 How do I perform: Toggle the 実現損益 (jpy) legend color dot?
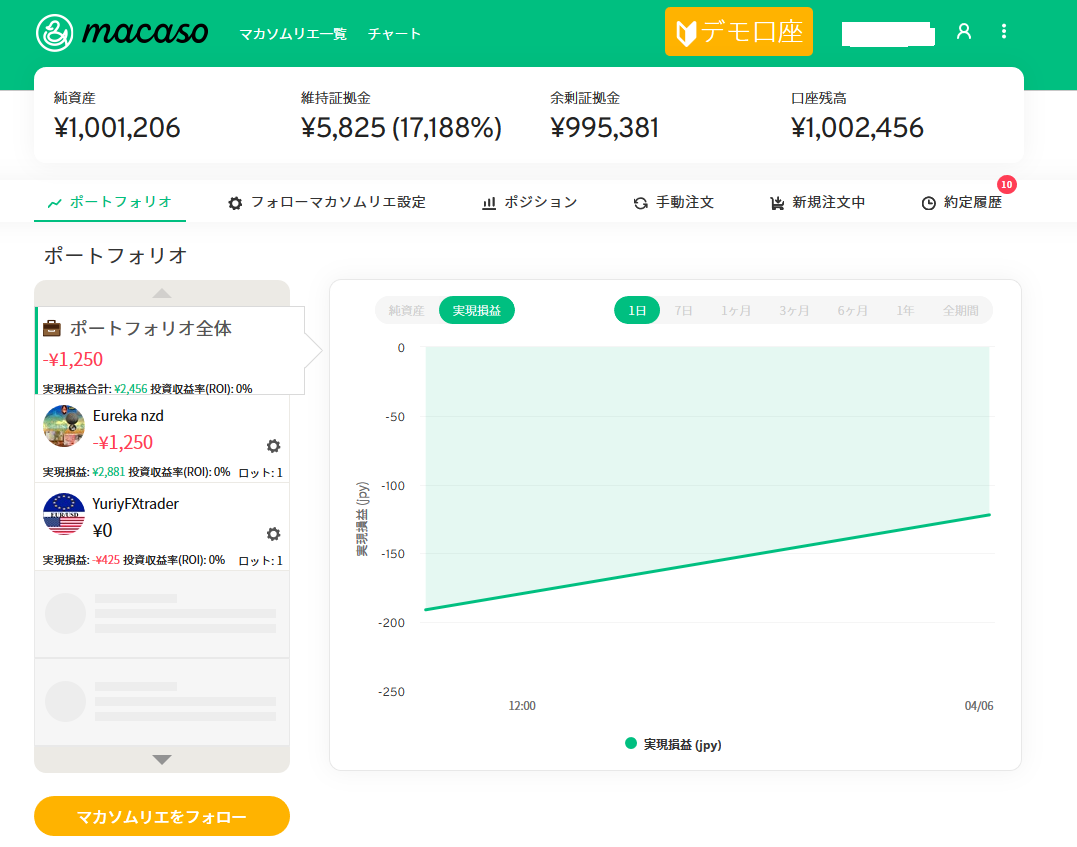click(631, 744)
